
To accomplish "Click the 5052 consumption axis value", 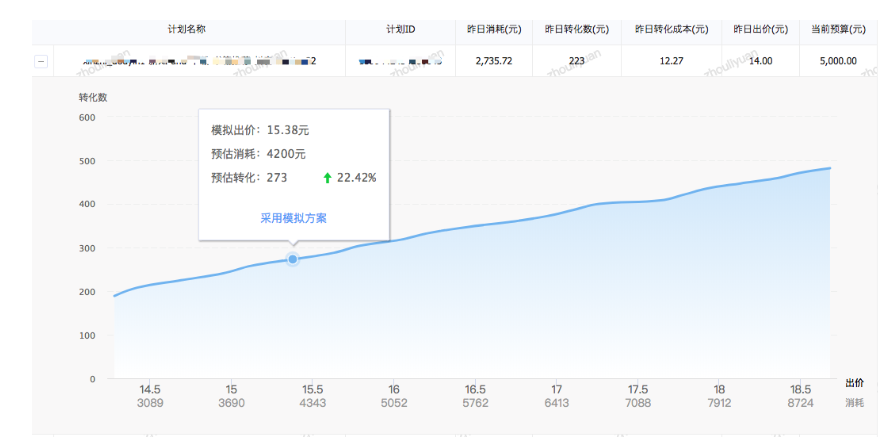I will pos(394,403).
